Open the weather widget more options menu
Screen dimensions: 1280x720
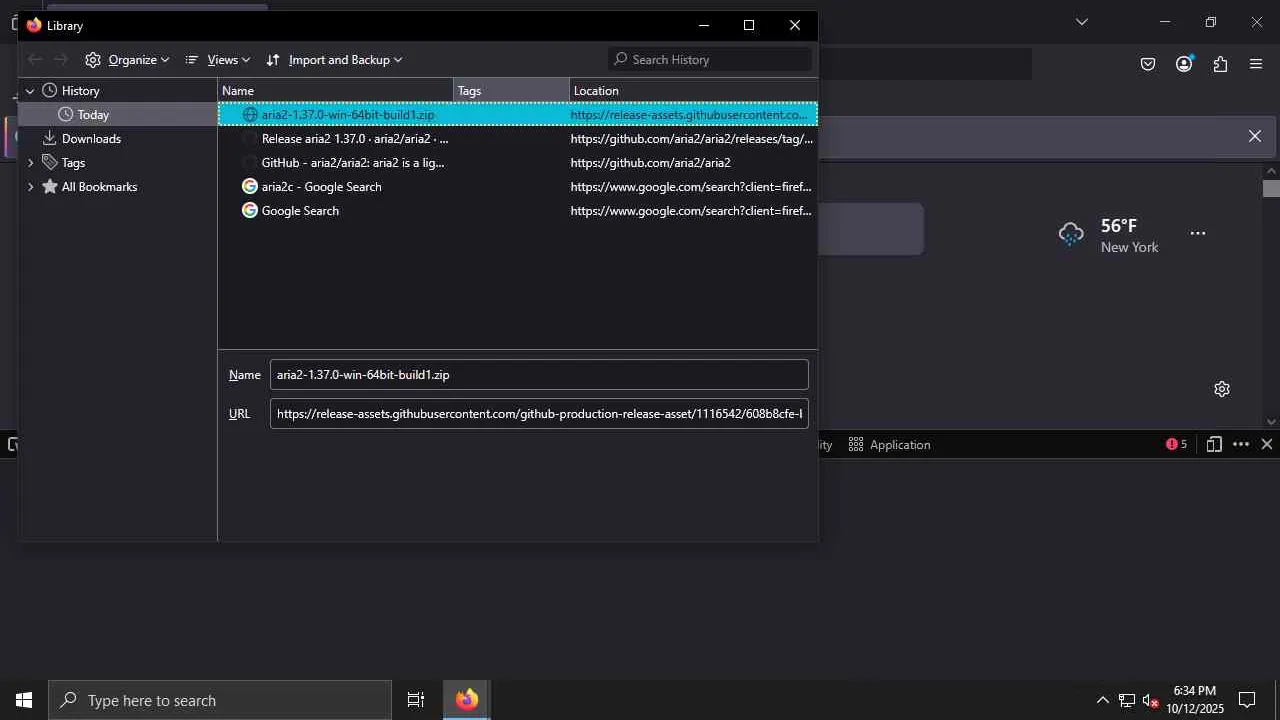pos(1198,233)
